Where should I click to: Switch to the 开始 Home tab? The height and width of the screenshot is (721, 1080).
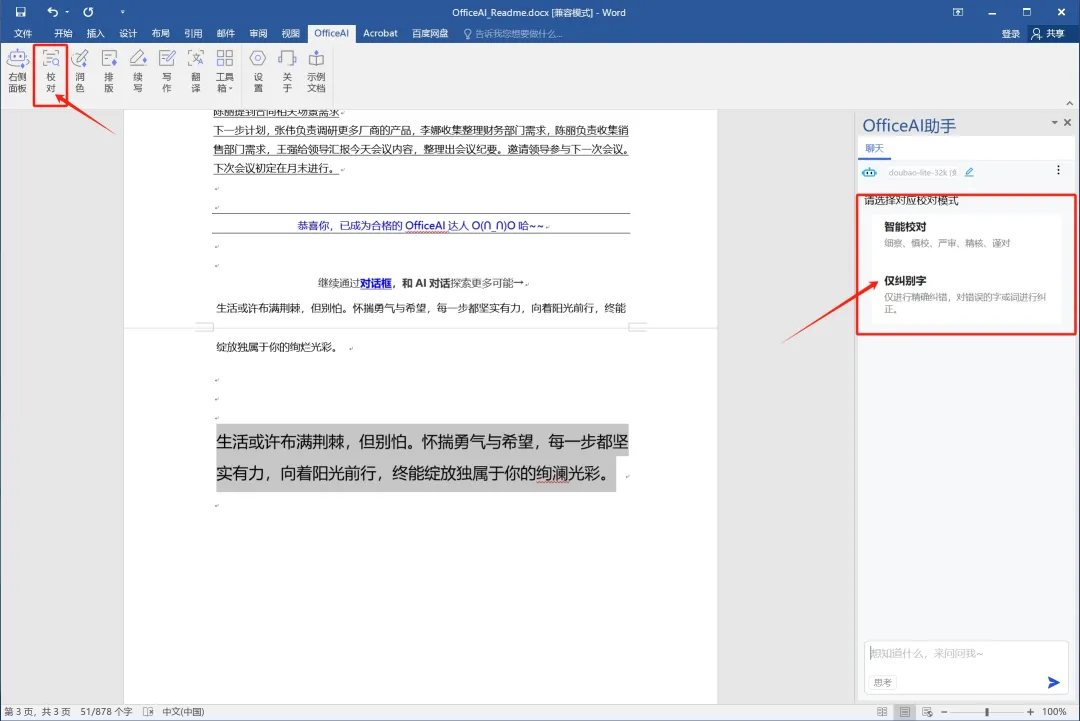(63, 33)
